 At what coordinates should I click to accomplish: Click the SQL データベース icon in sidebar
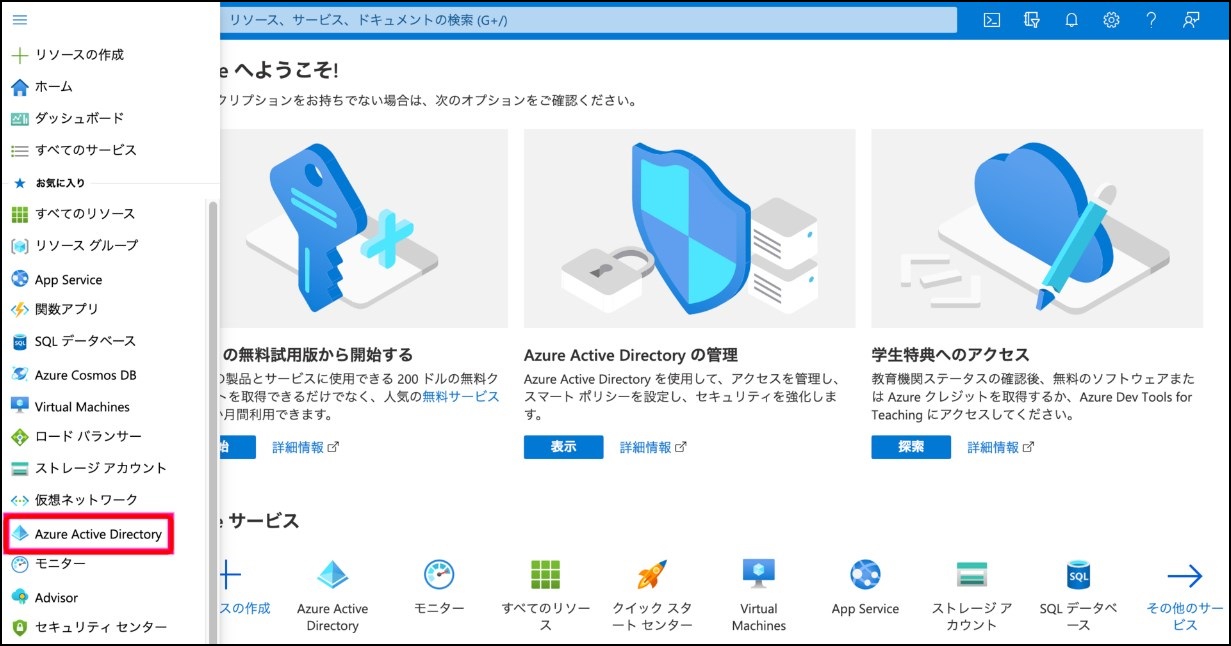click(19, 342)
